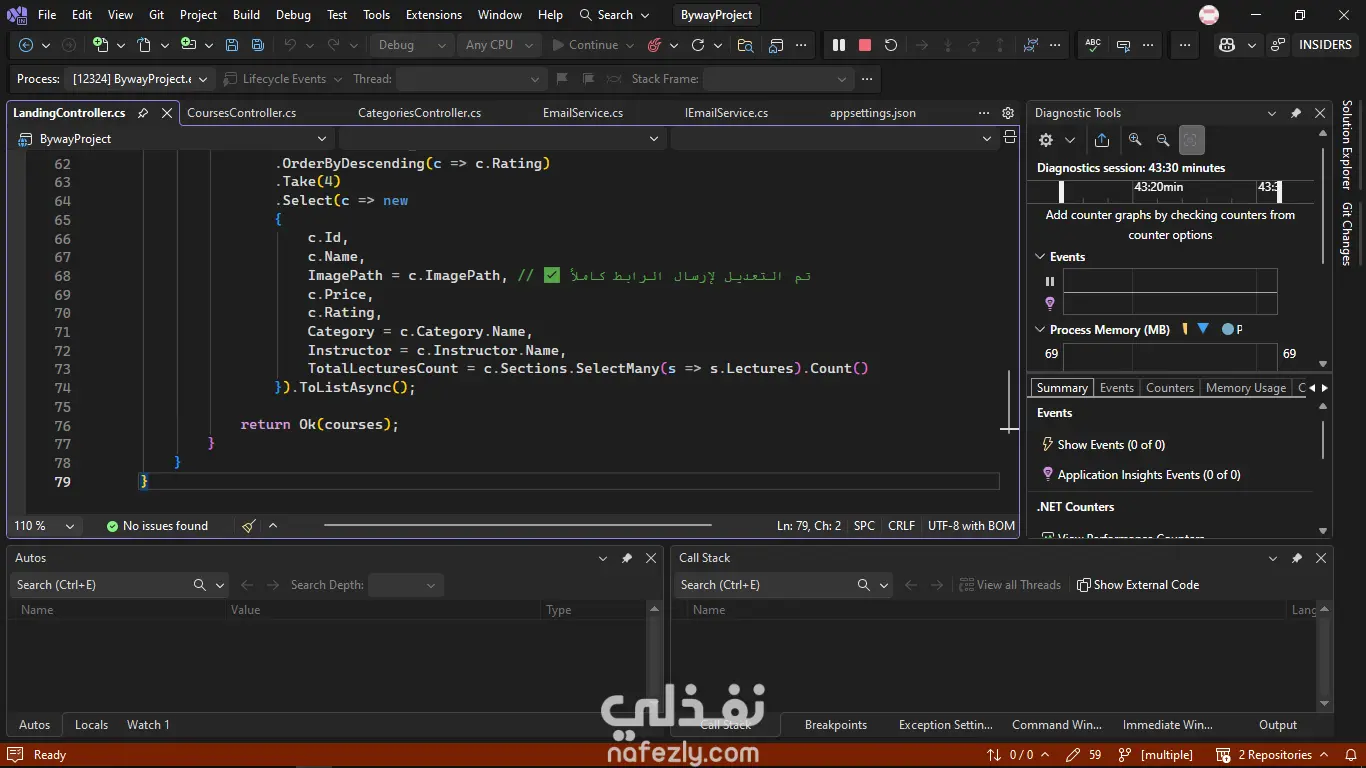Image resolution: width=1366 pixels, height=768 pixels.
Task: Switch to CoursesController.cs tab
Action: click(241, 113)
